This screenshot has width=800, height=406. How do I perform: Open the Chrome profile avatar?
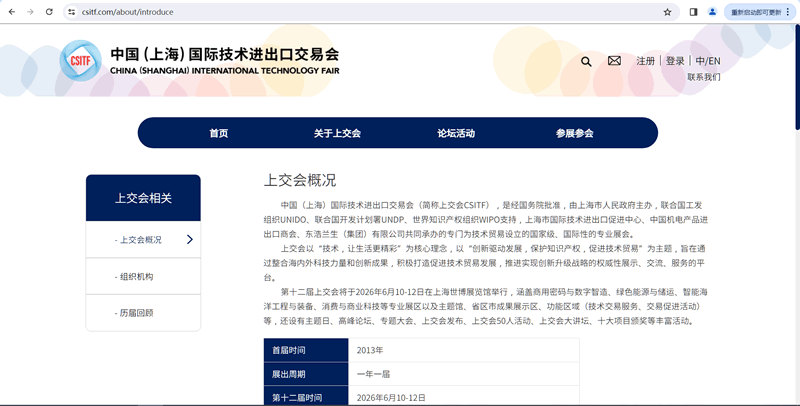tap(712, 12)
